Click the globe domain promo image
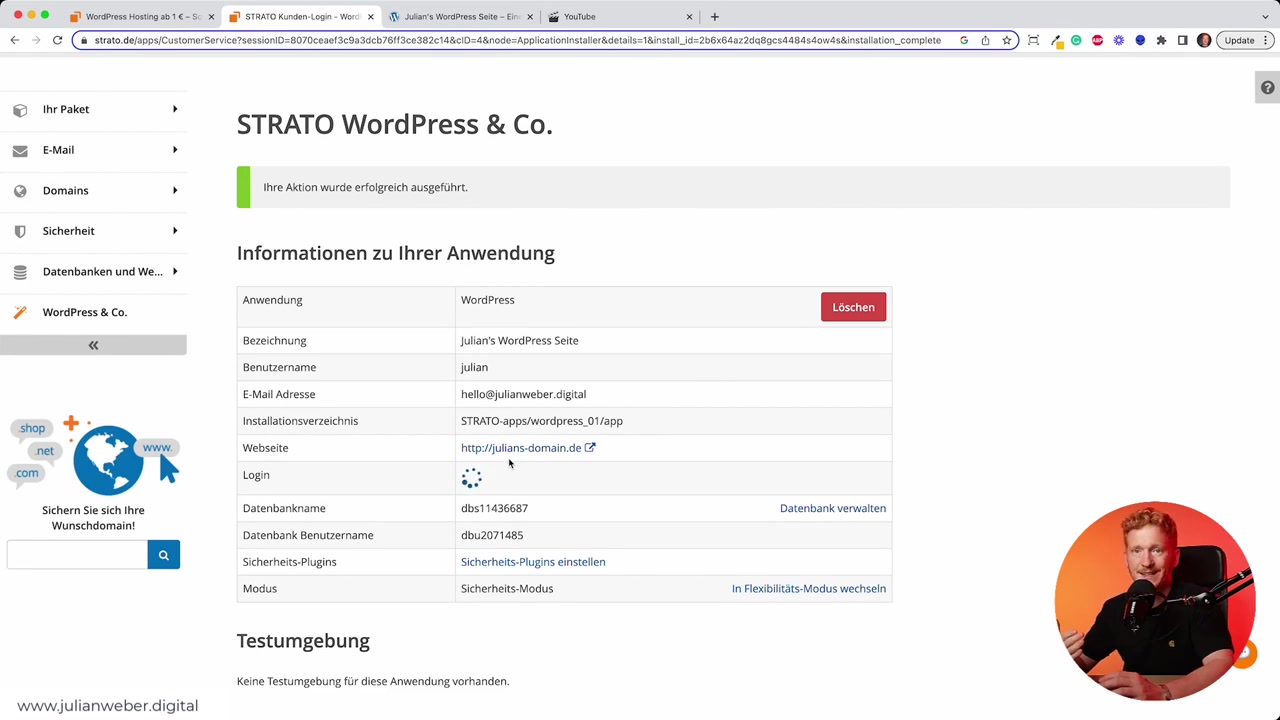This screenshot has width=1280, height=720. 94,455
